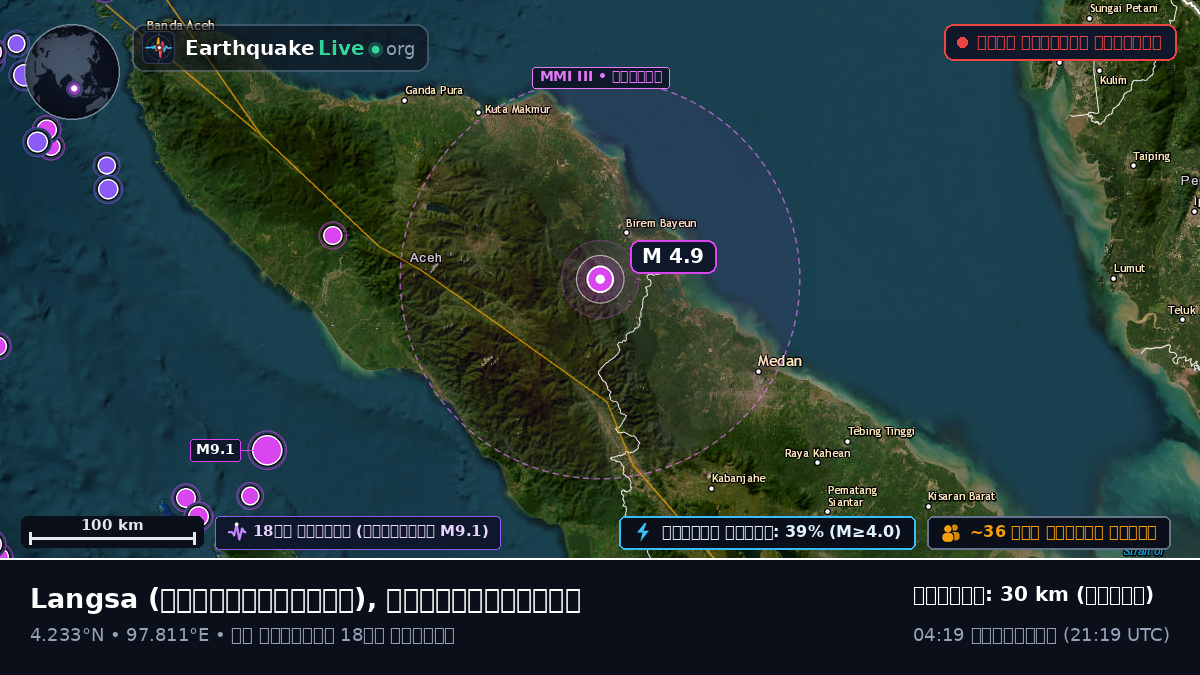Click the MMI III intensity label
The height and width of the screenshot is (675, 1200).
pos(601,77)
